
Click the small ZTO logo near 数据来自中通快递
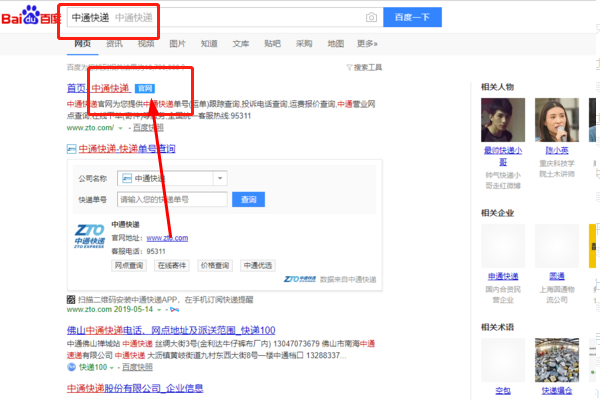point(300,279)
